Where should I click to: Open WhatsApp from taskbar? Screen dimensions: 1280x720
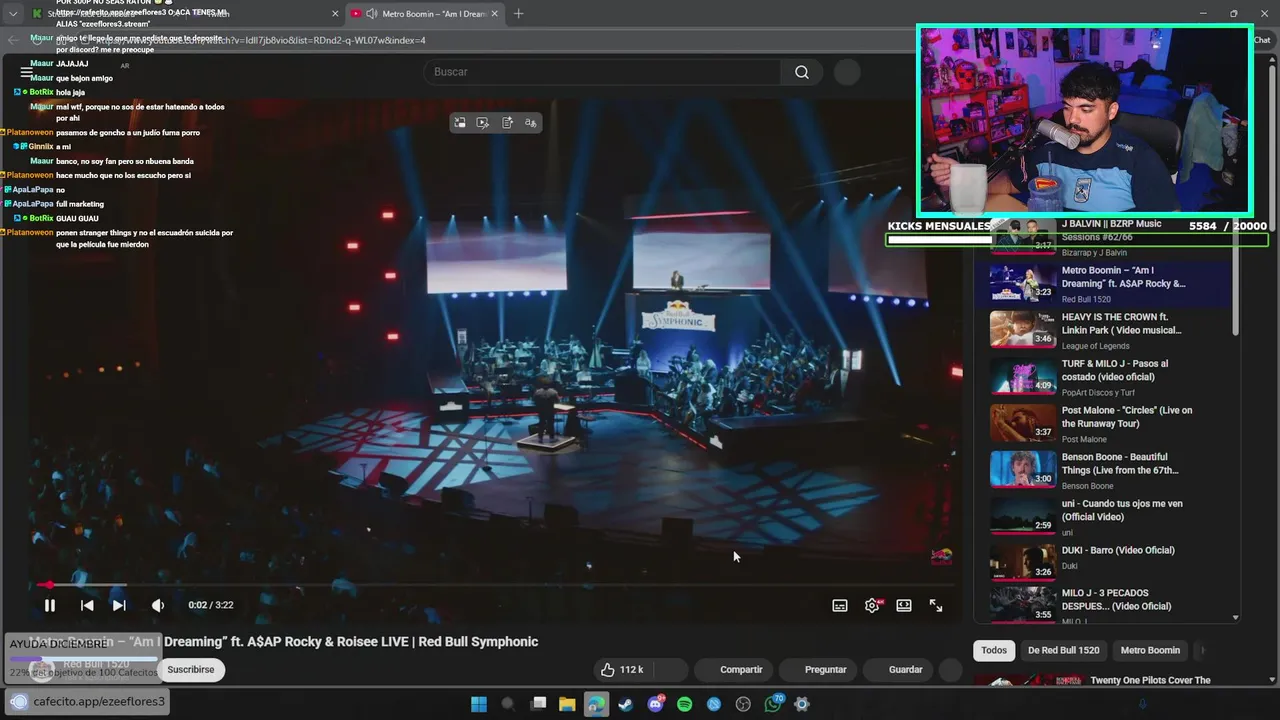tap(773, 704)
